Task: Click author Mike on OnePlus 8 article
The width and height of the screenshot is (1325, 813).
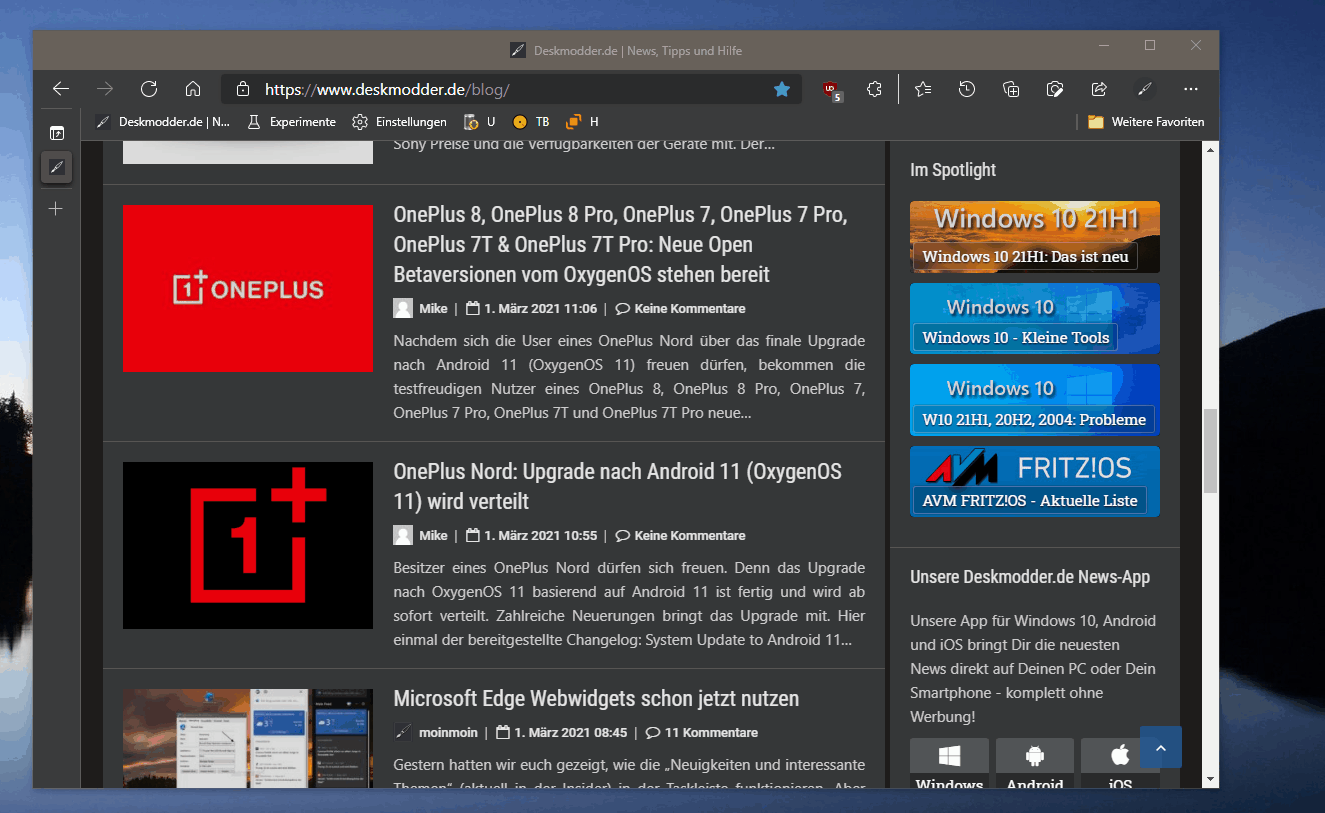Action: pyautogui.click(x=433, y=309)
